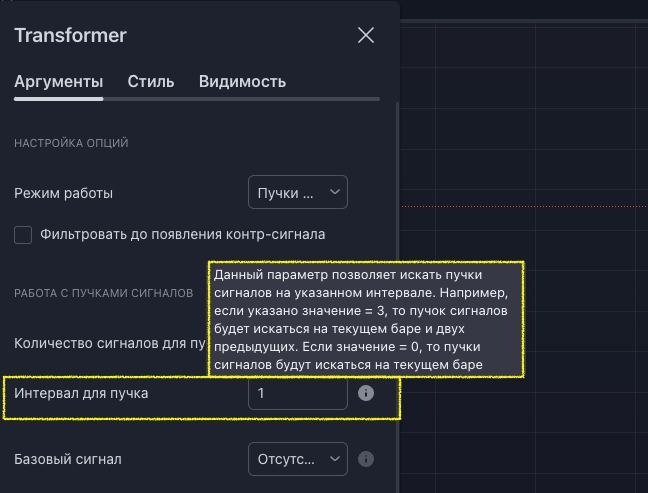
Task: Switch to the Аргументы tab
Action: [58, 82]
